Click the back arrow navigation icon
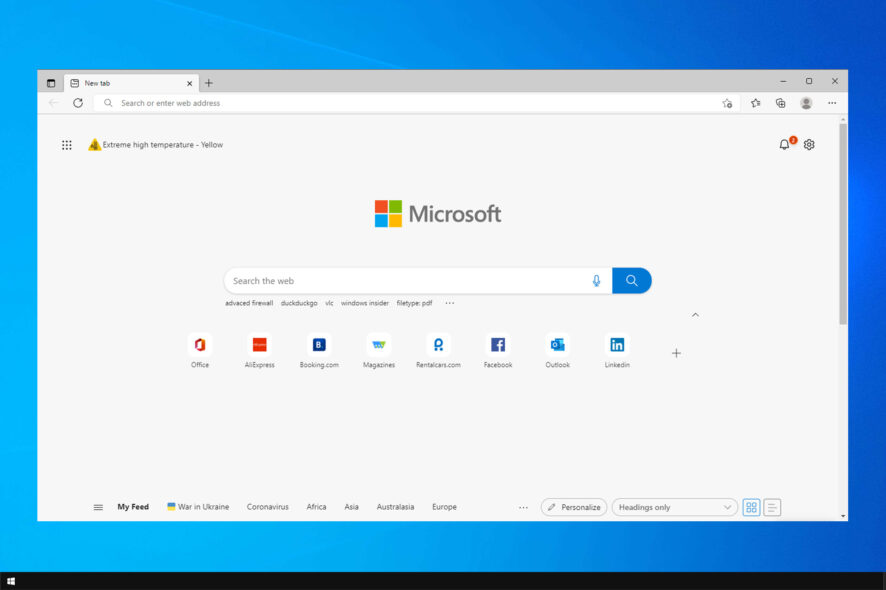886x590 pixels. click(53, 103)
